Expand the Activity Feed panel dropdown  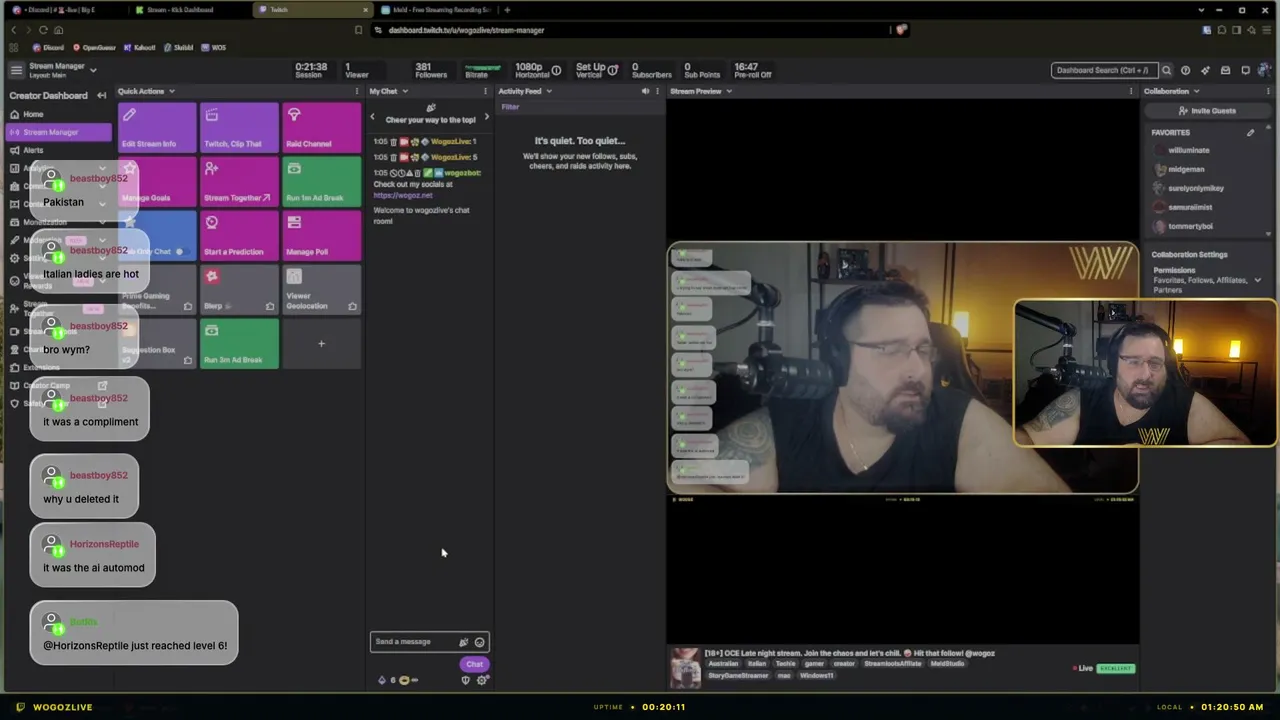click(x=549, y=91)
